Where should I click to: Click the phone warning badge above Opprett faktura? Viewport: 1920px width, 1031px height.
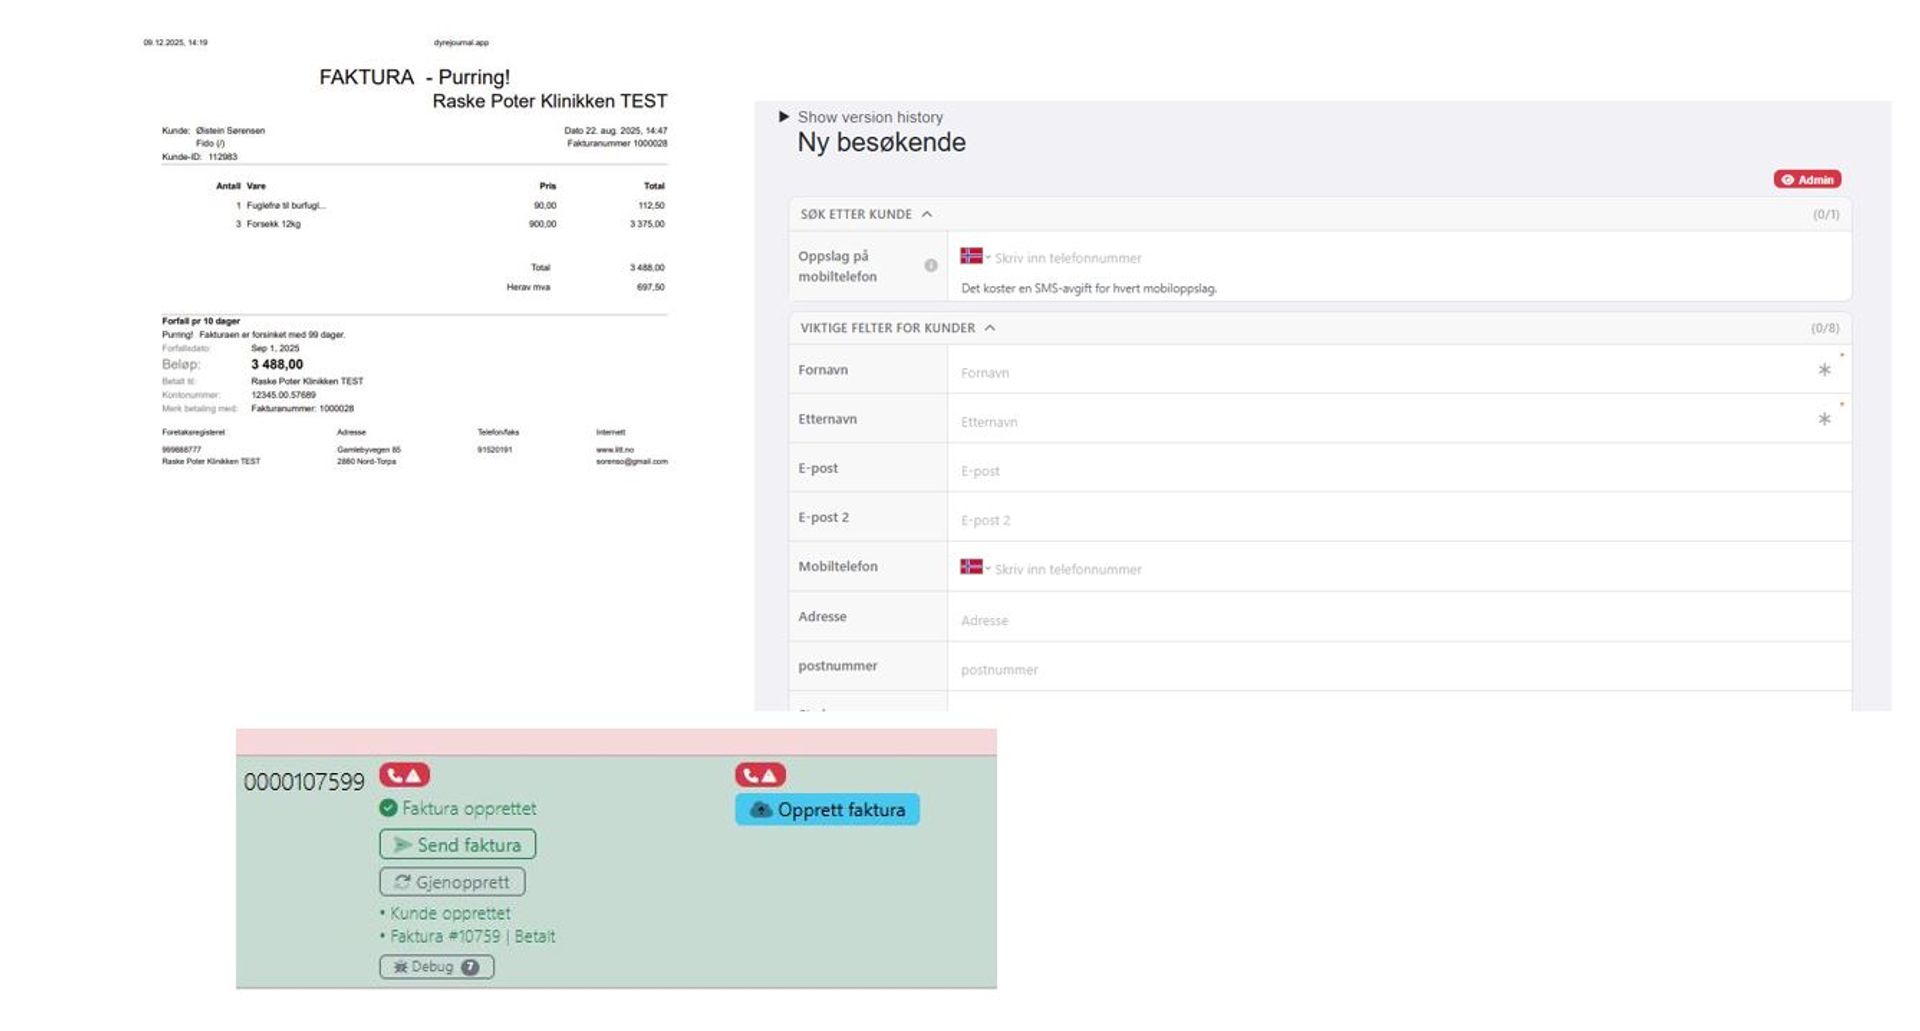tap(760, 775)
